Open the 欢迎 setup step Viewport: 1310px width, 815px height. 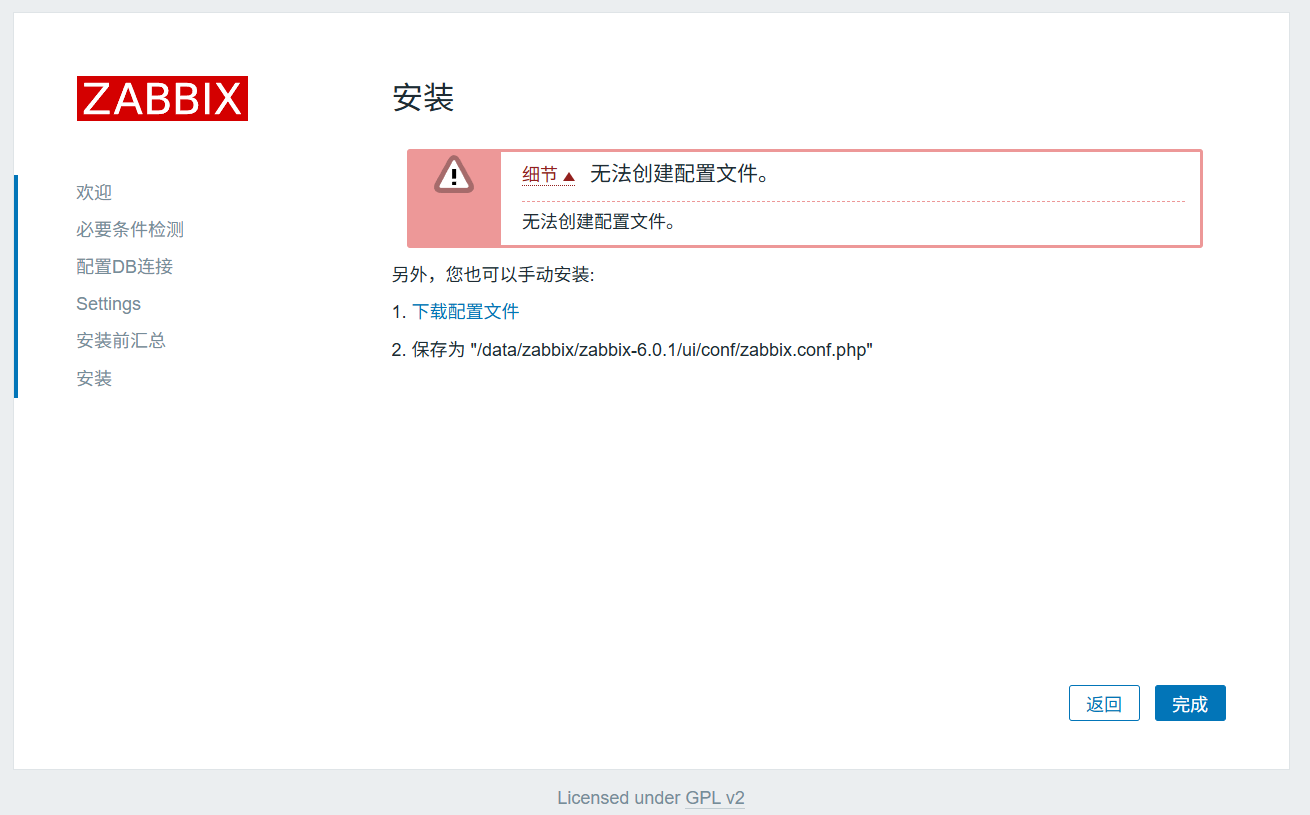(x=94, y=192)
